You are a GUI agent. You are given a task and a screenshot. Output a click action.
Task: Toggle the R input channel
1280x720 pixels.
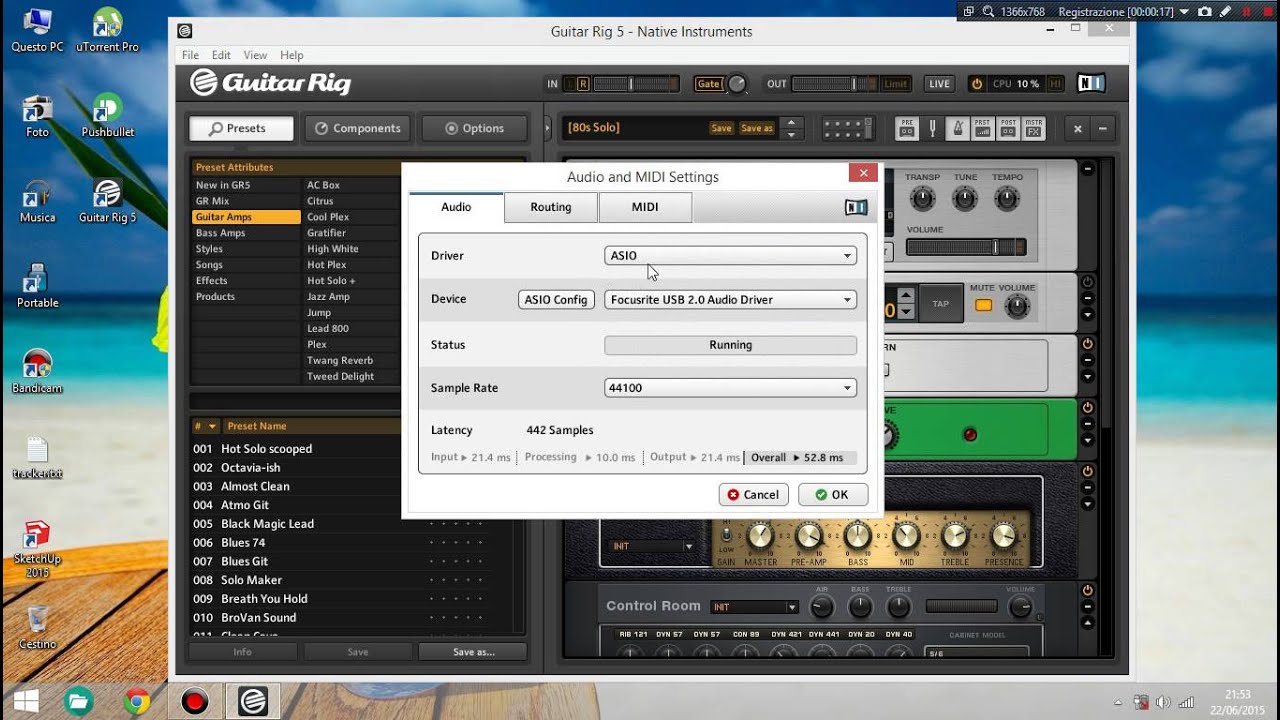(583, 84)
